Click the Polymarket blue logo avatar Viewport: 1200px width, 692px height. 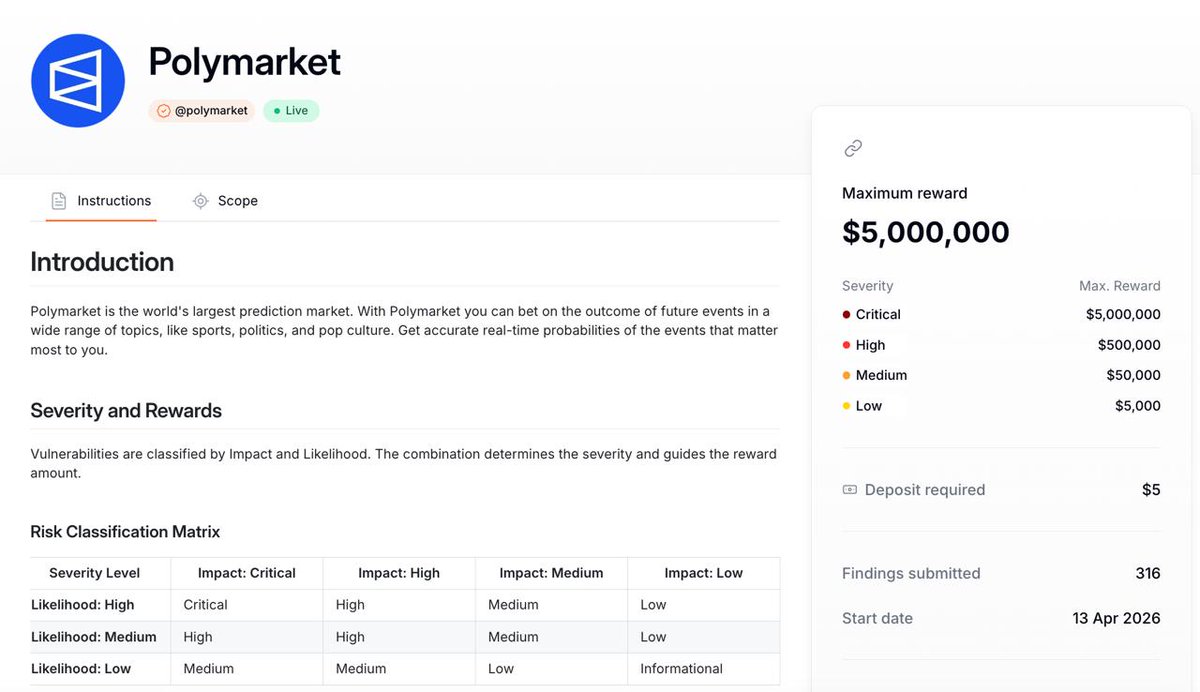78,81
